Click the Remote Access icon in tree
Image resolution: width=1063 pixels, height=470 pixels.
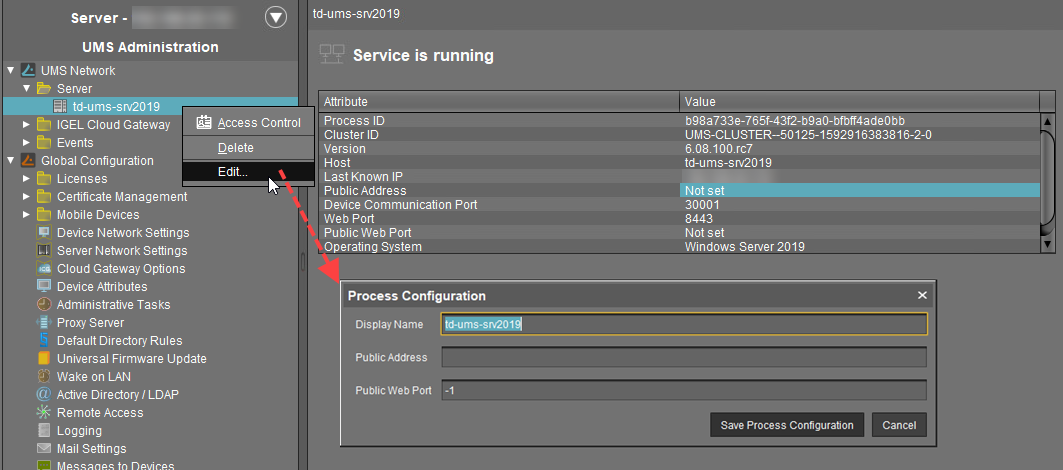[x=44, y=413]
